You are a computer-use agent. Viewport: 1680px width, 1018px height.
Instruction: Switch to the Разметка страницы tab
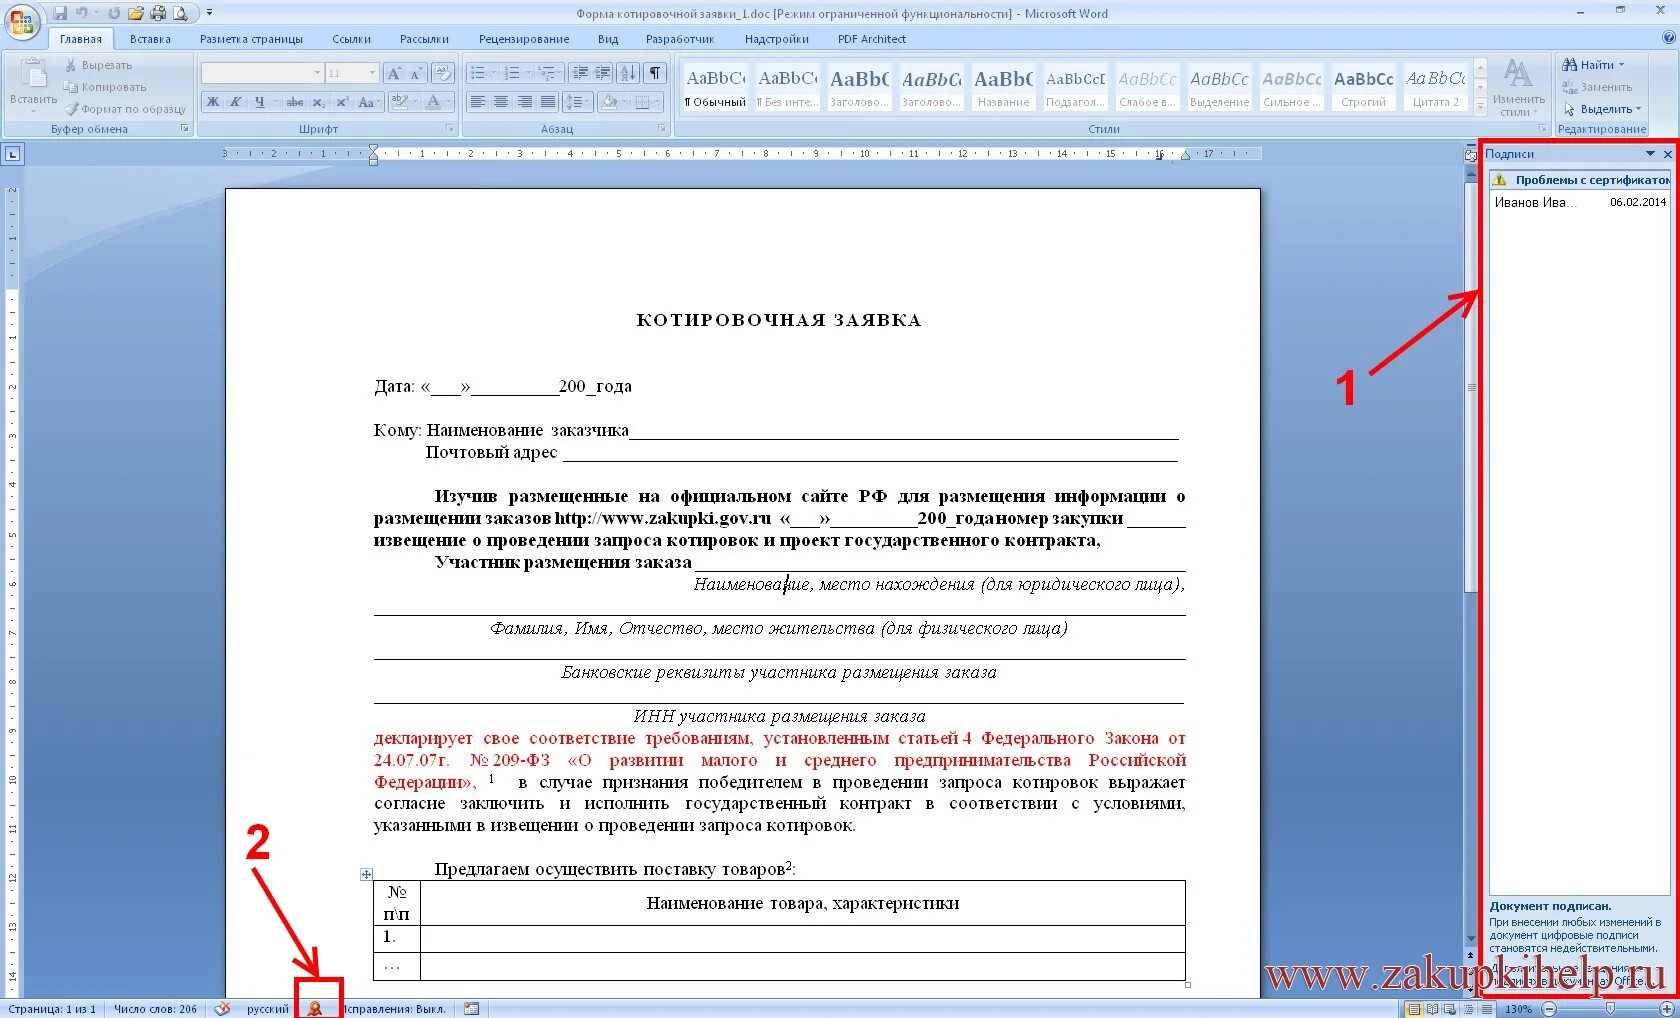tap(251, 39)
